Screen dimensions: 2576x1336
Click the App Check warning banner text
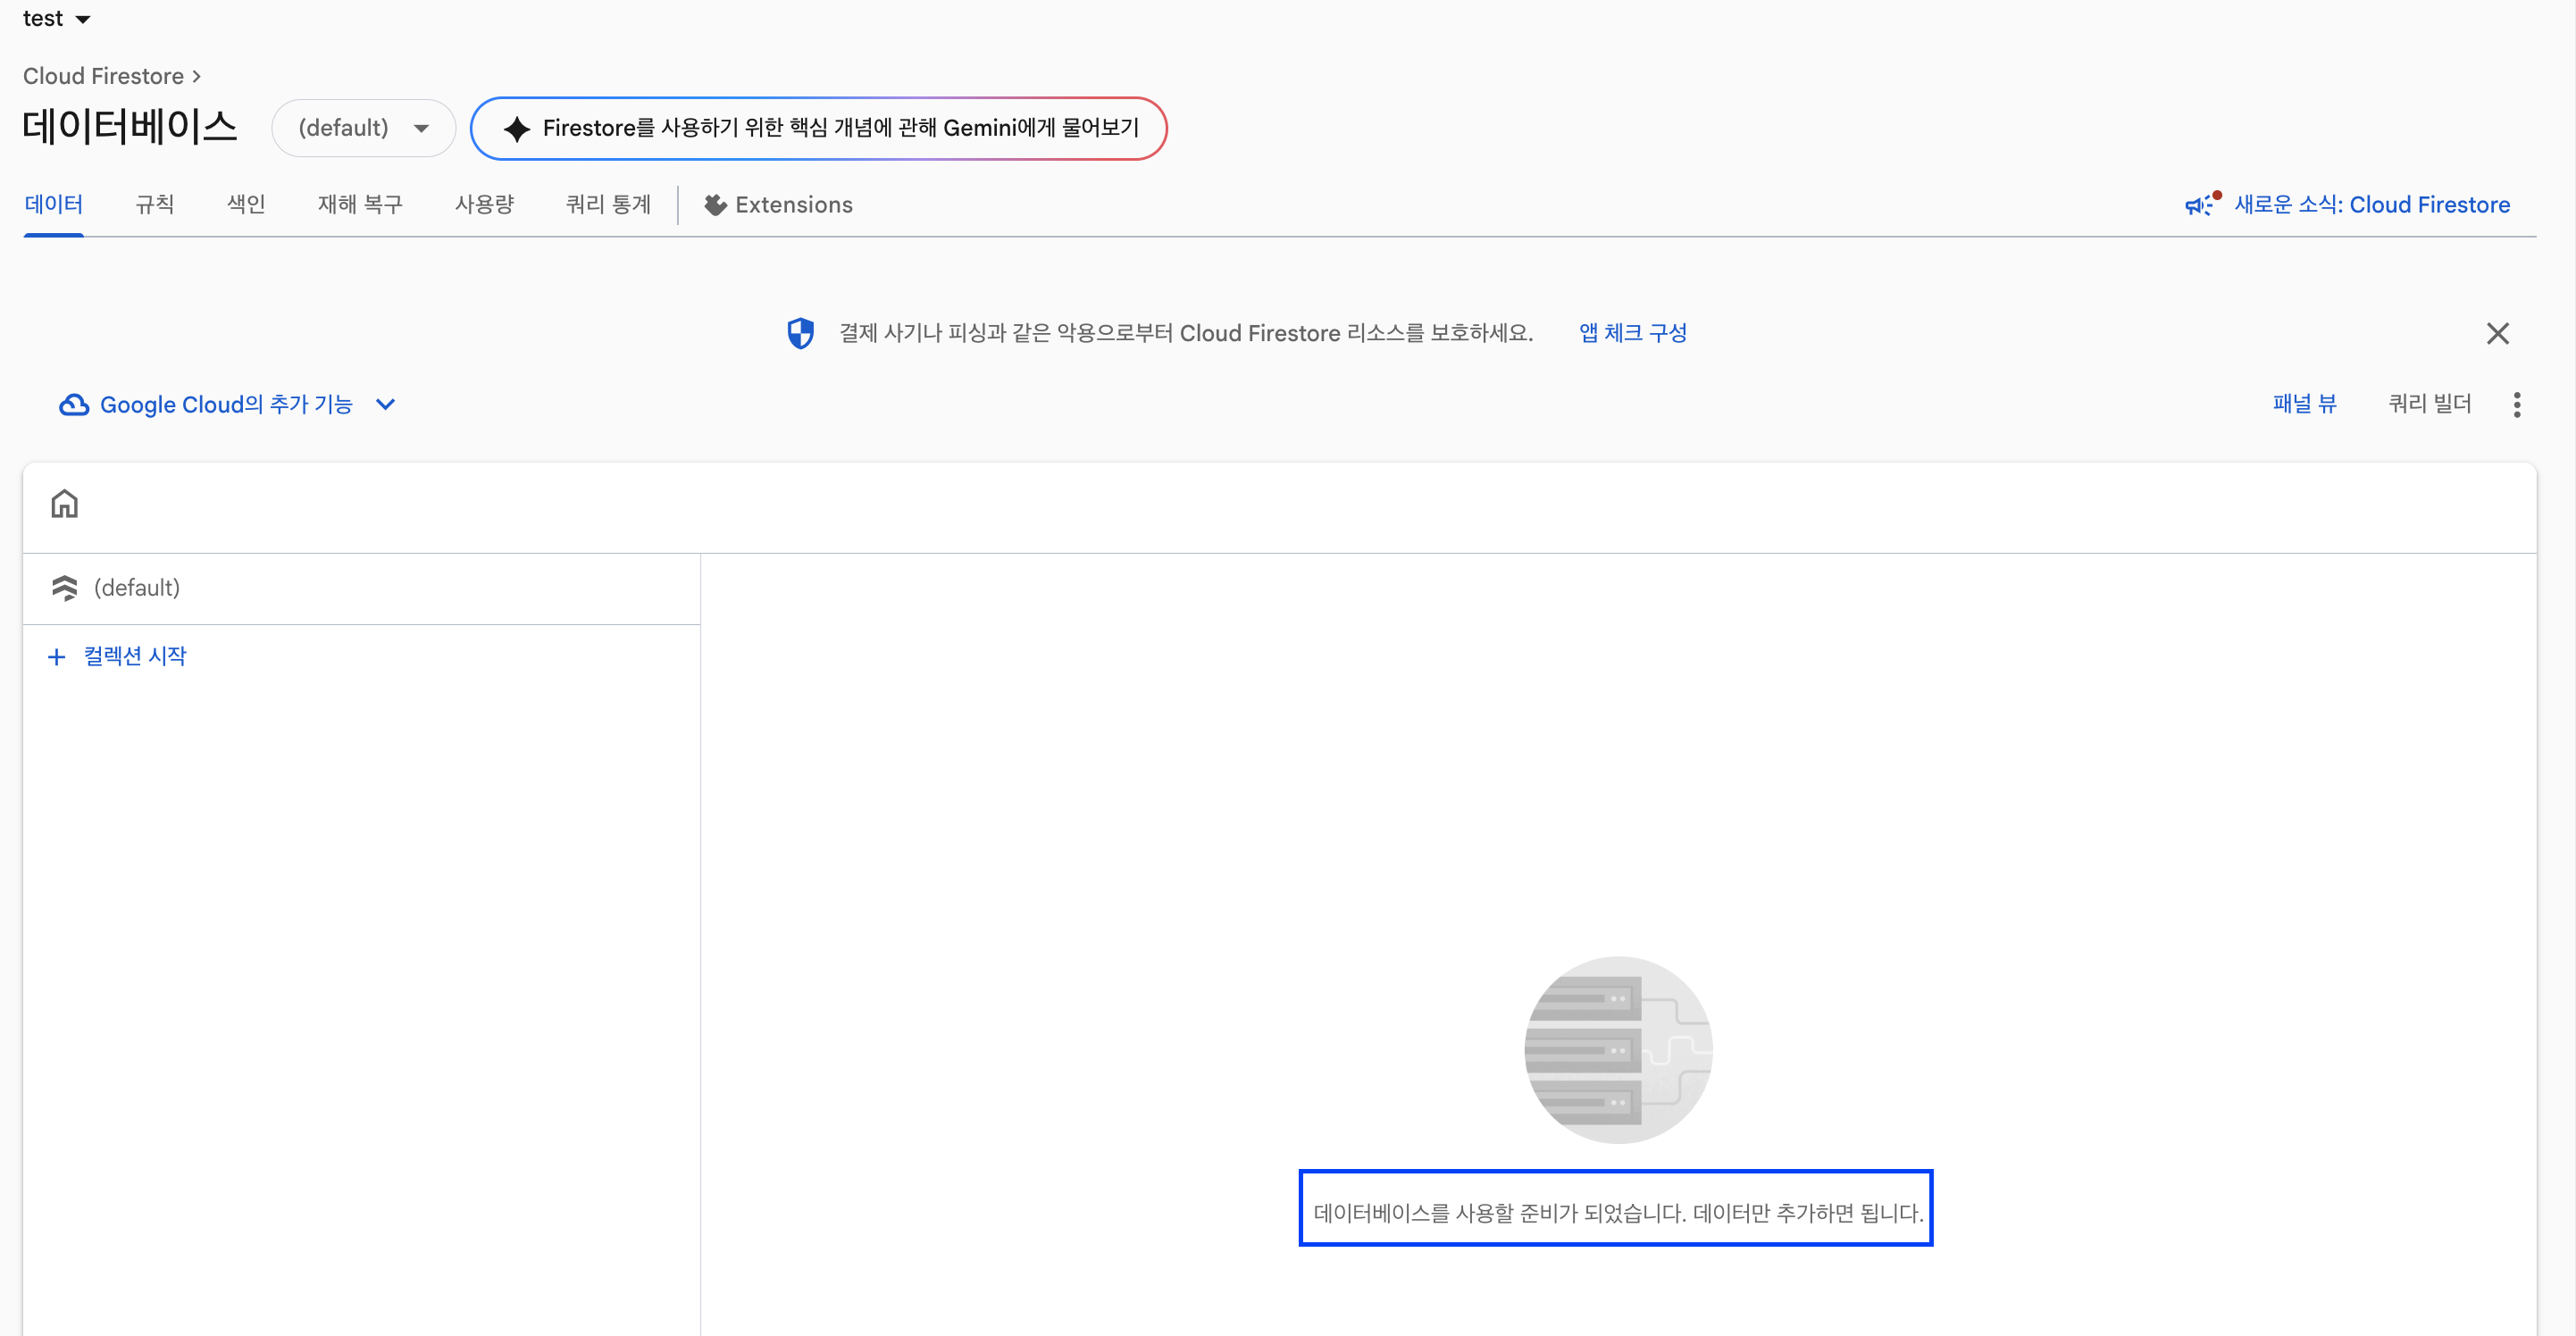pos(1186,333)
